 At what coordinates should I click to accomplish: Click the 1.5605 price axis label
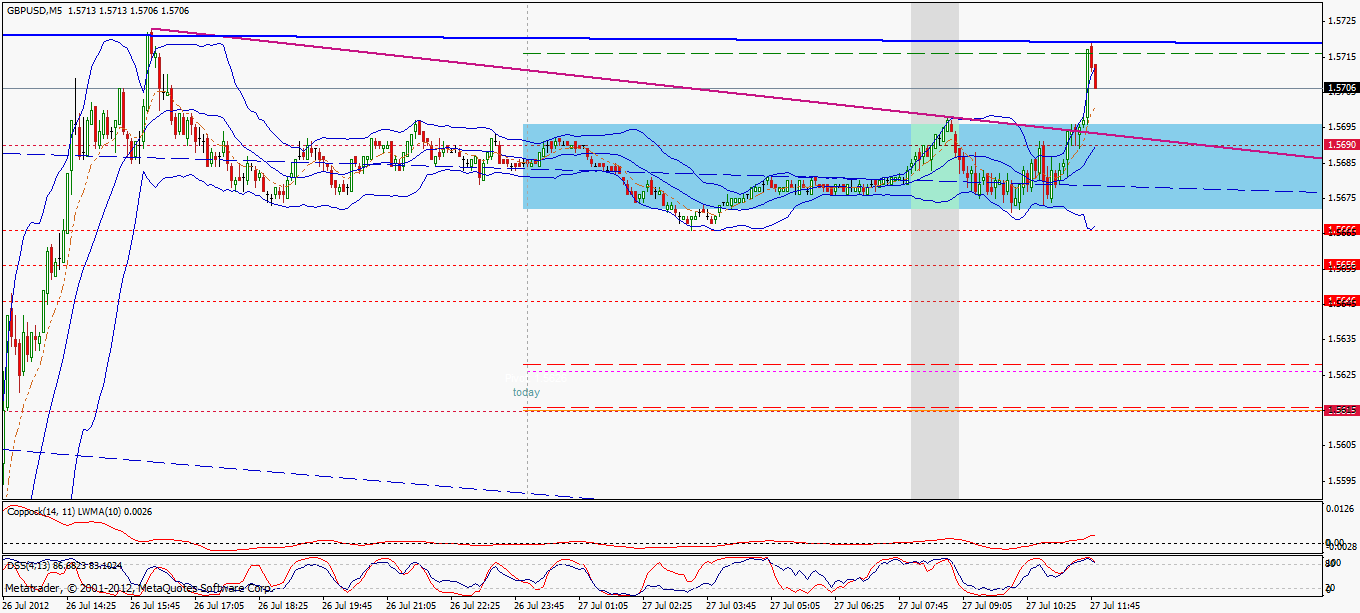(1341, 444)
